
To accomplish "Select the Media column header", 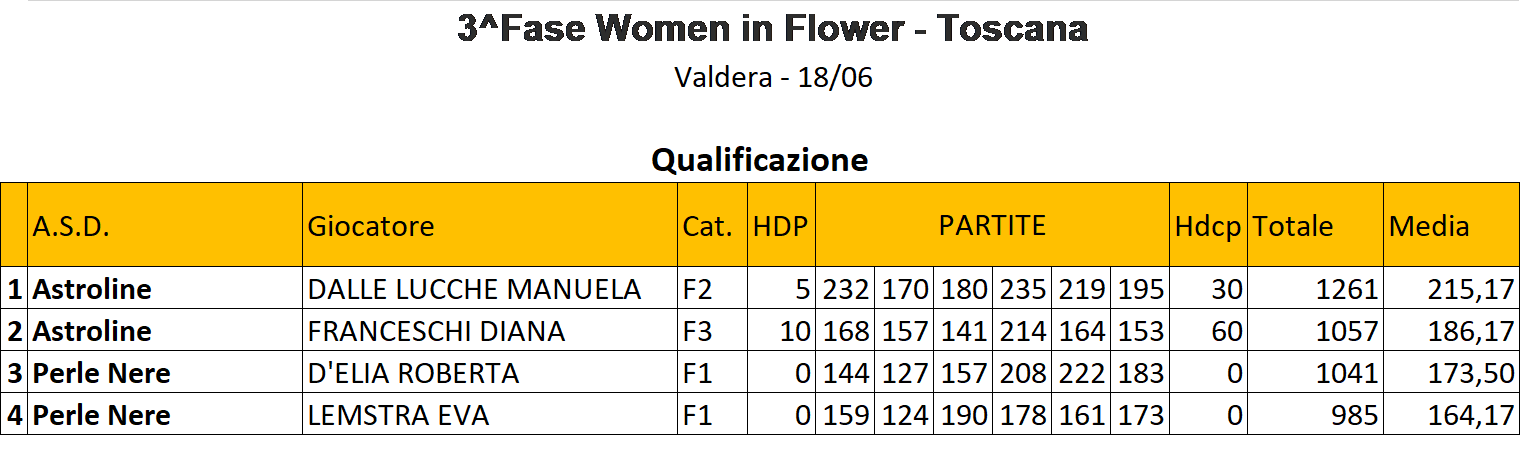I will tap(1451, 225).
